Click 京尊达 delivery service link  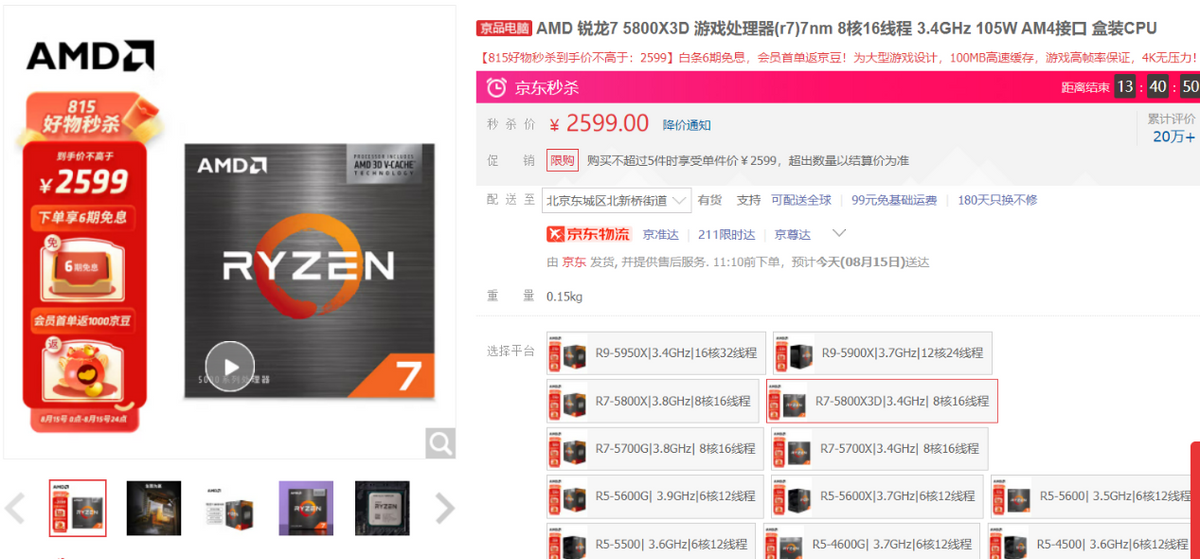793,235
